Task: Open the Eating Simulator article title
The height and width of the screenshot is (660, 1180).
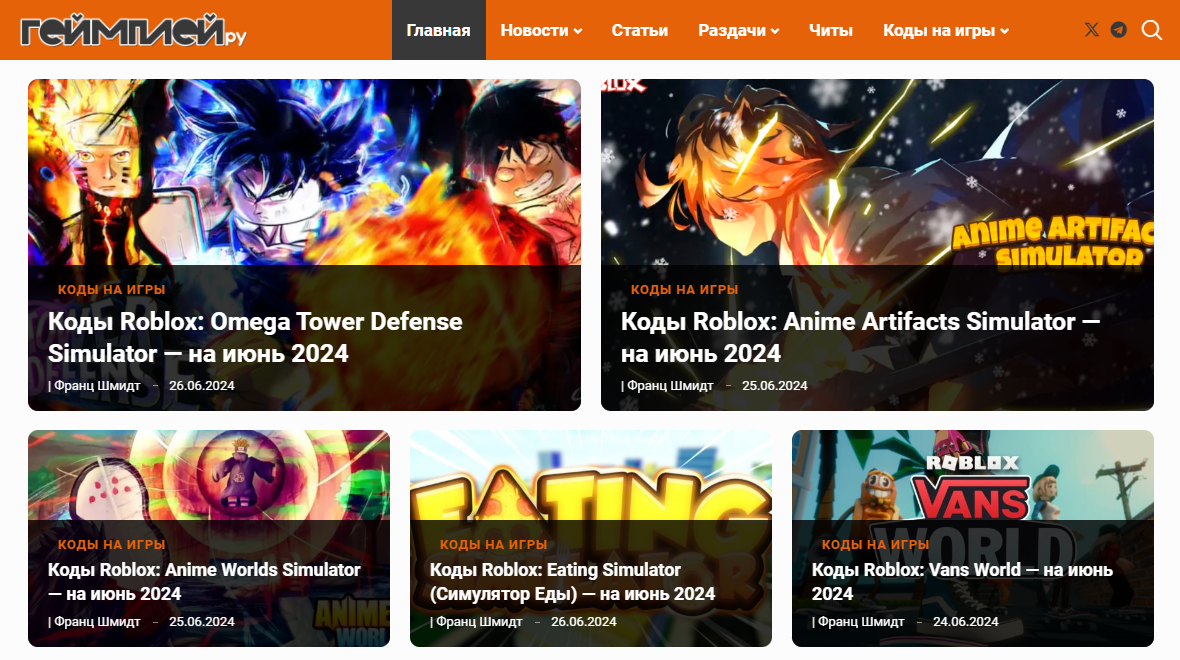Action: (x=572, y=582)
